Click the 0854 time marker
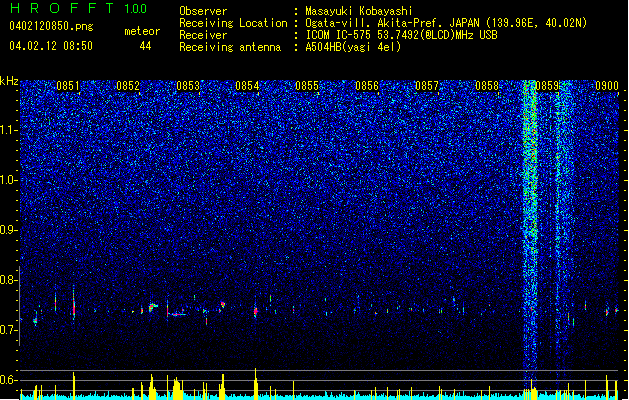 pos(247,86)
